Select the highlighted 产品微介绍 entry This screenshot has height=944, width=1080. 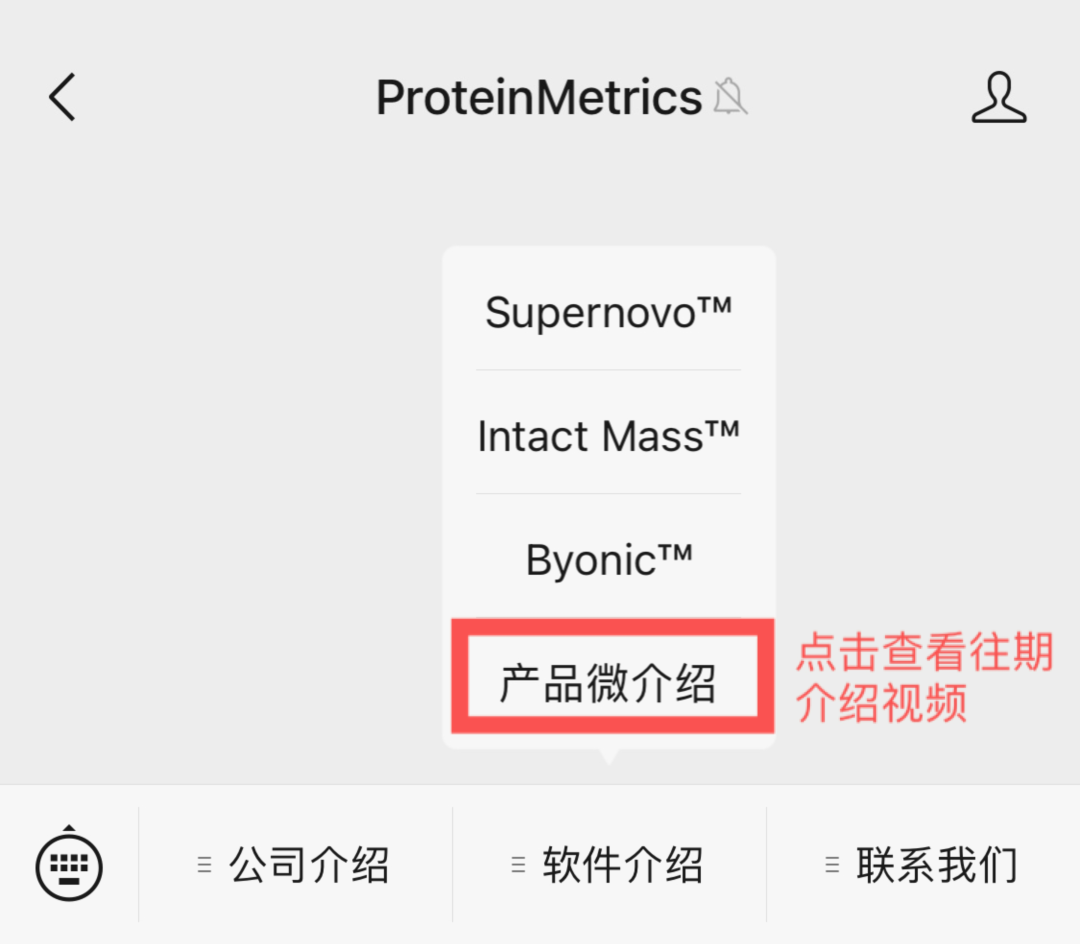[x=608, y=684]
